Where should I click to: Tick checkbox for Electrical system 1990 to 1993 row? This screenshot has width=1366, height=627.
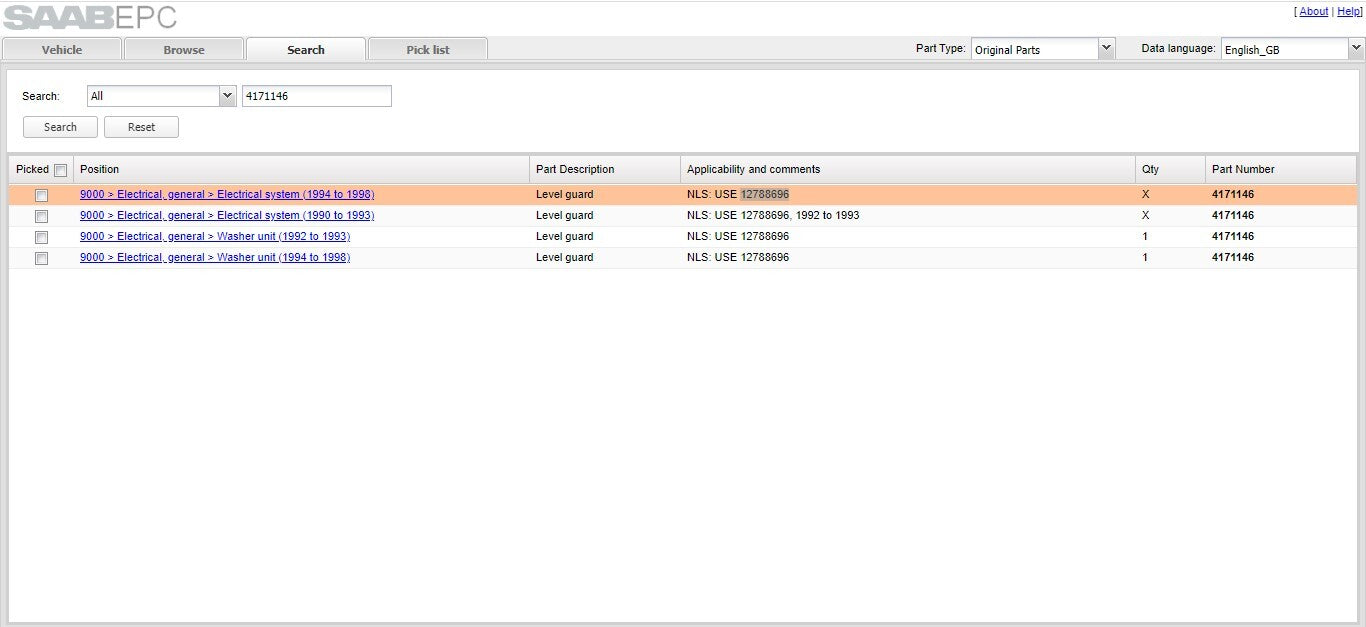pyautogui.click(x=42, y=216)
